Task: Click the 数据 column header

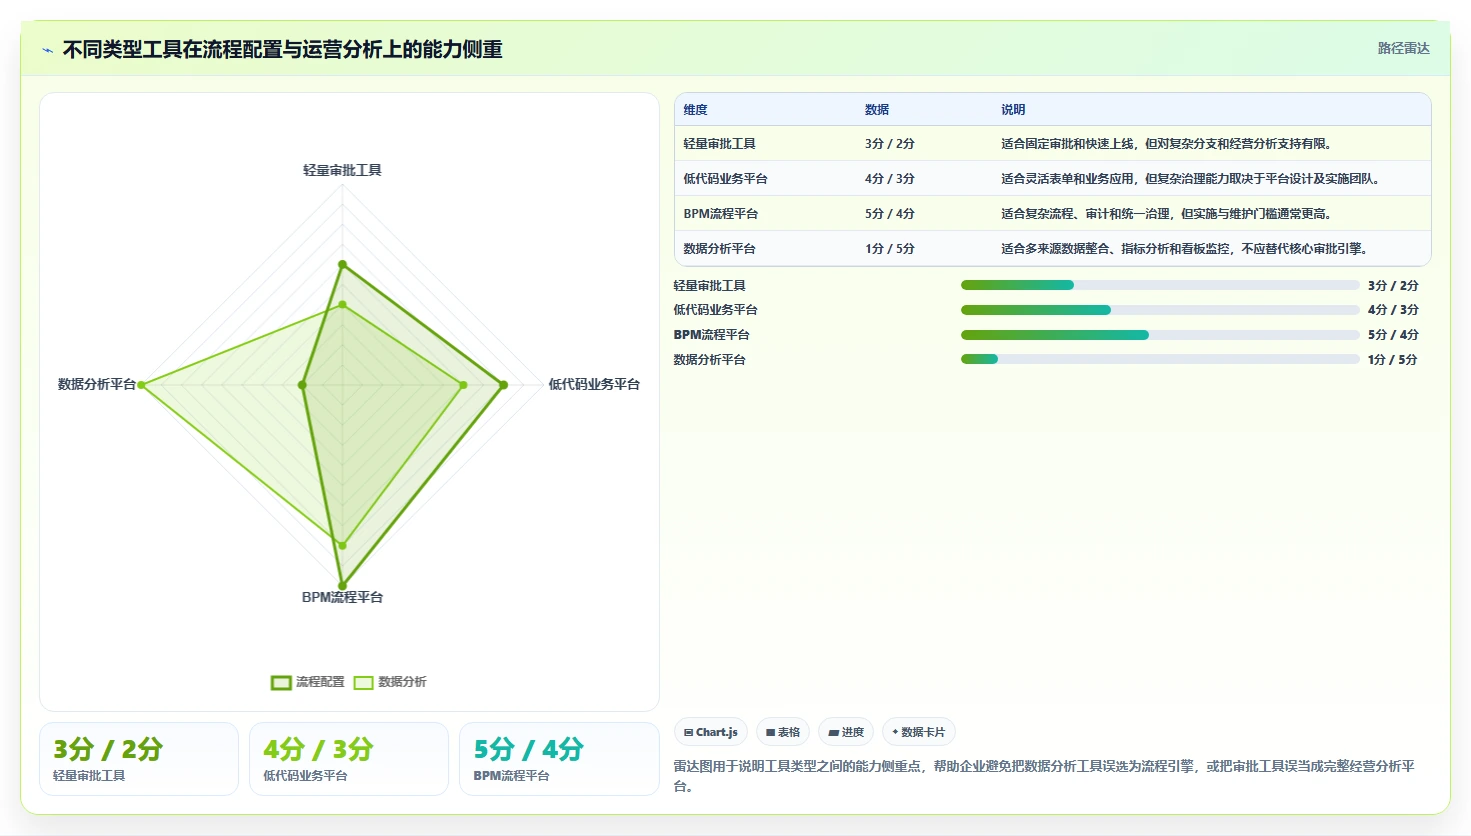Action: click(877, 110)
